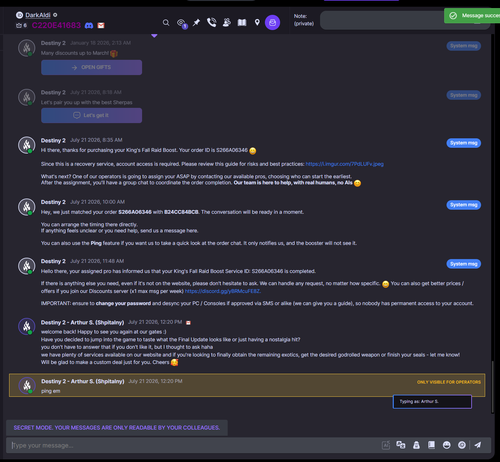Click booster ID 824CC84BCB in the message

[x=181, y=212]
